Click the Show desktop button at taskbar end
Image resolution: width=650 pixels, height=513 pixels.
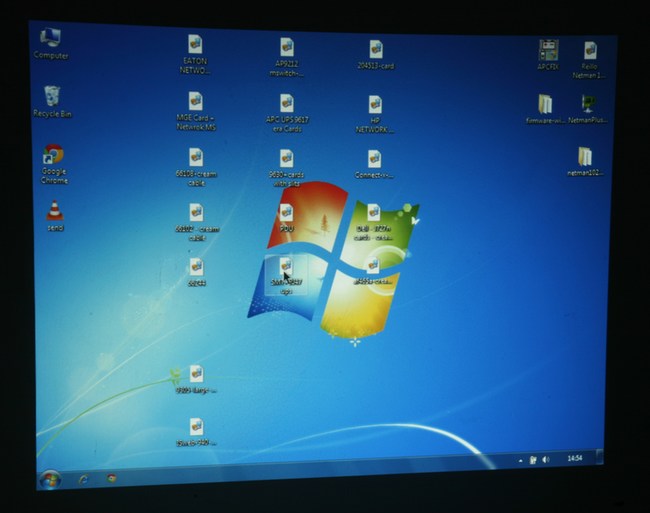pyautogui.click(x=599, y=457)
